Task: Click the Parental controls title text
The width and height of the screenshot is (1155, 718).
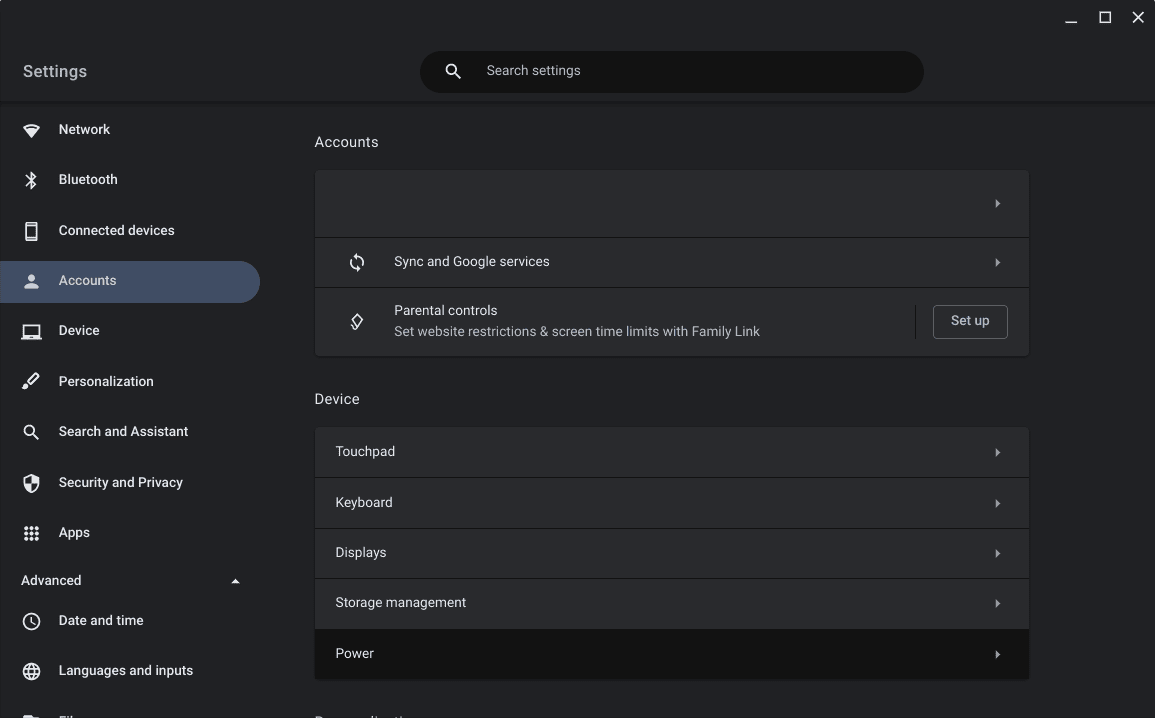Action: coord(446,311)
